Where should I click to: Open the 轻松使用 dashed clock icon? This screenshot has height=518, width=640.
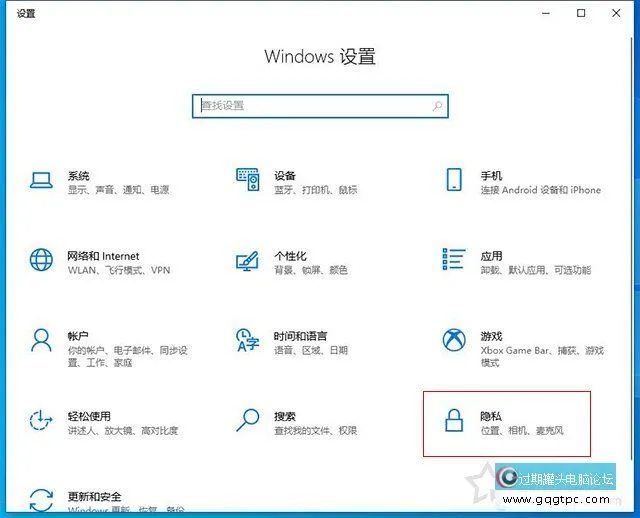(41, 420)
